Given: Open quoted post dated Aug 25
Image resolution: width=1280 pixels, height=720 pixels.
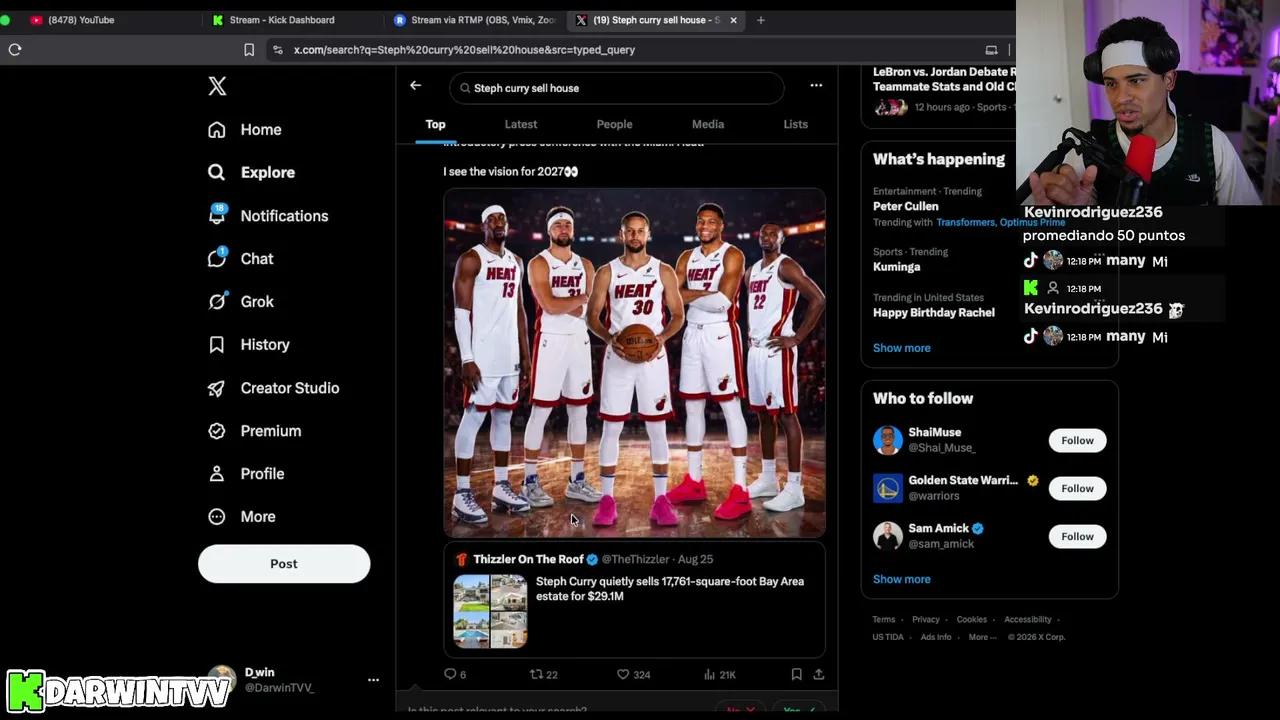Looking at the screenshot, I should 634,600.
